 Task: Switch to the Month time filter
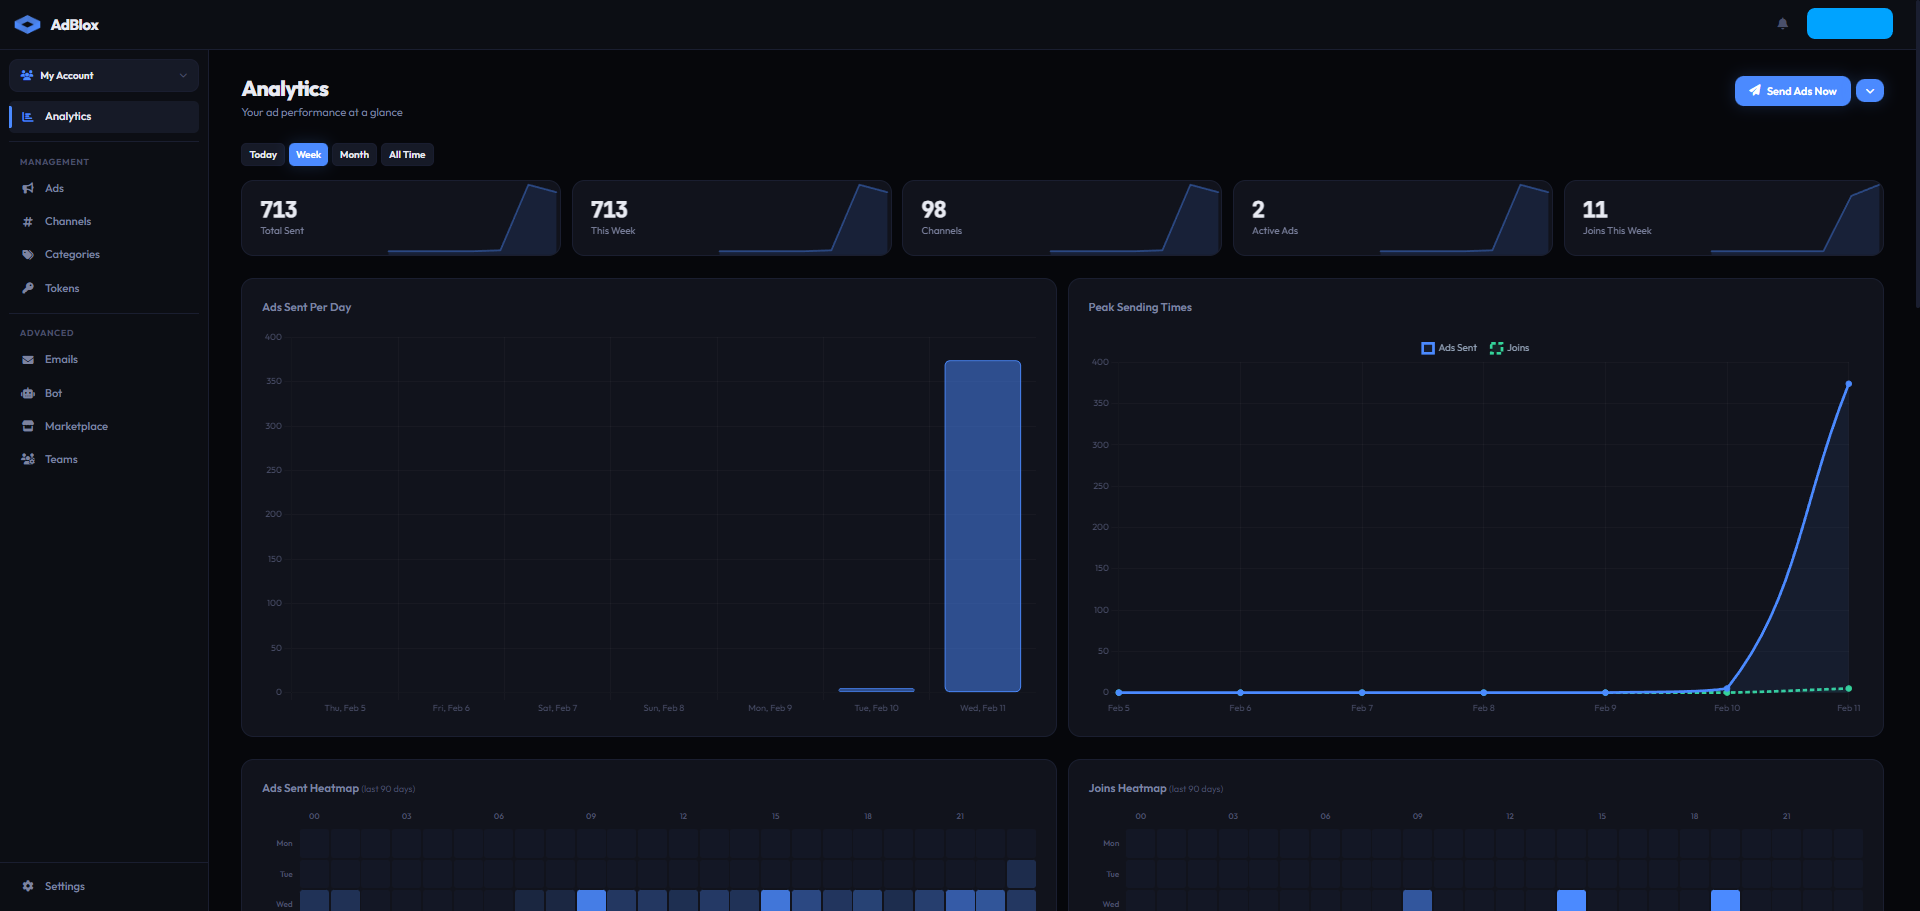click(x=354, y=154)
